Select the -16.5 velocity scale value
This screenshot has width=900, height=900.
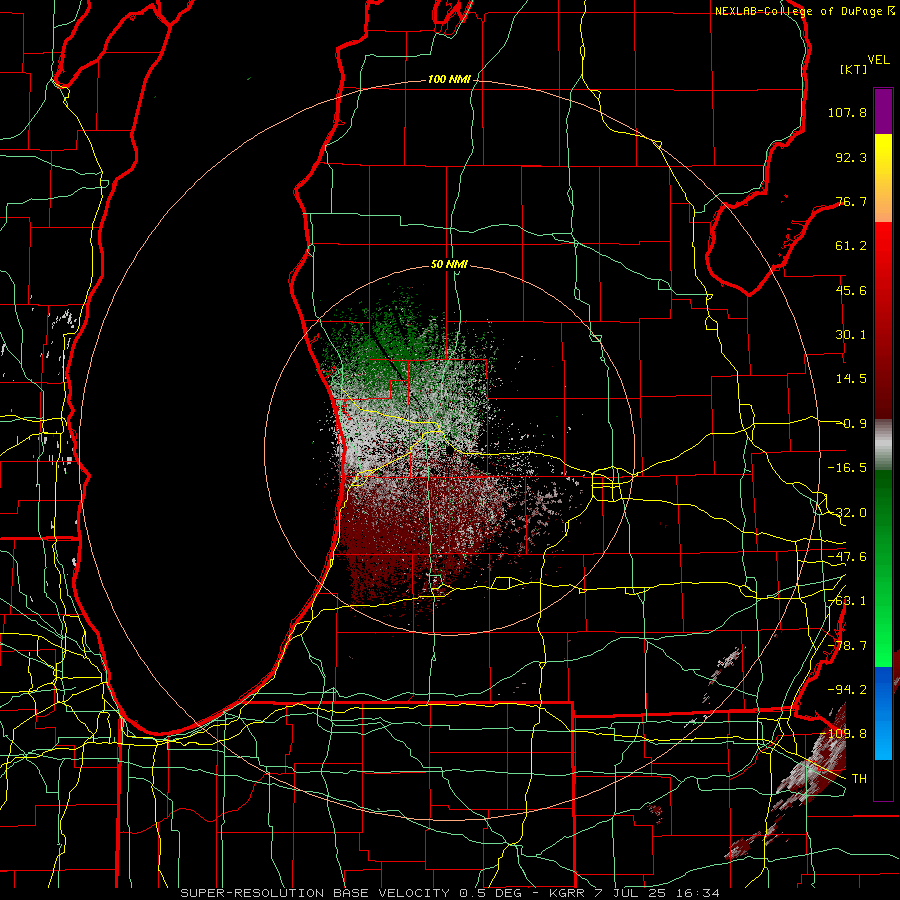(847, 468)
